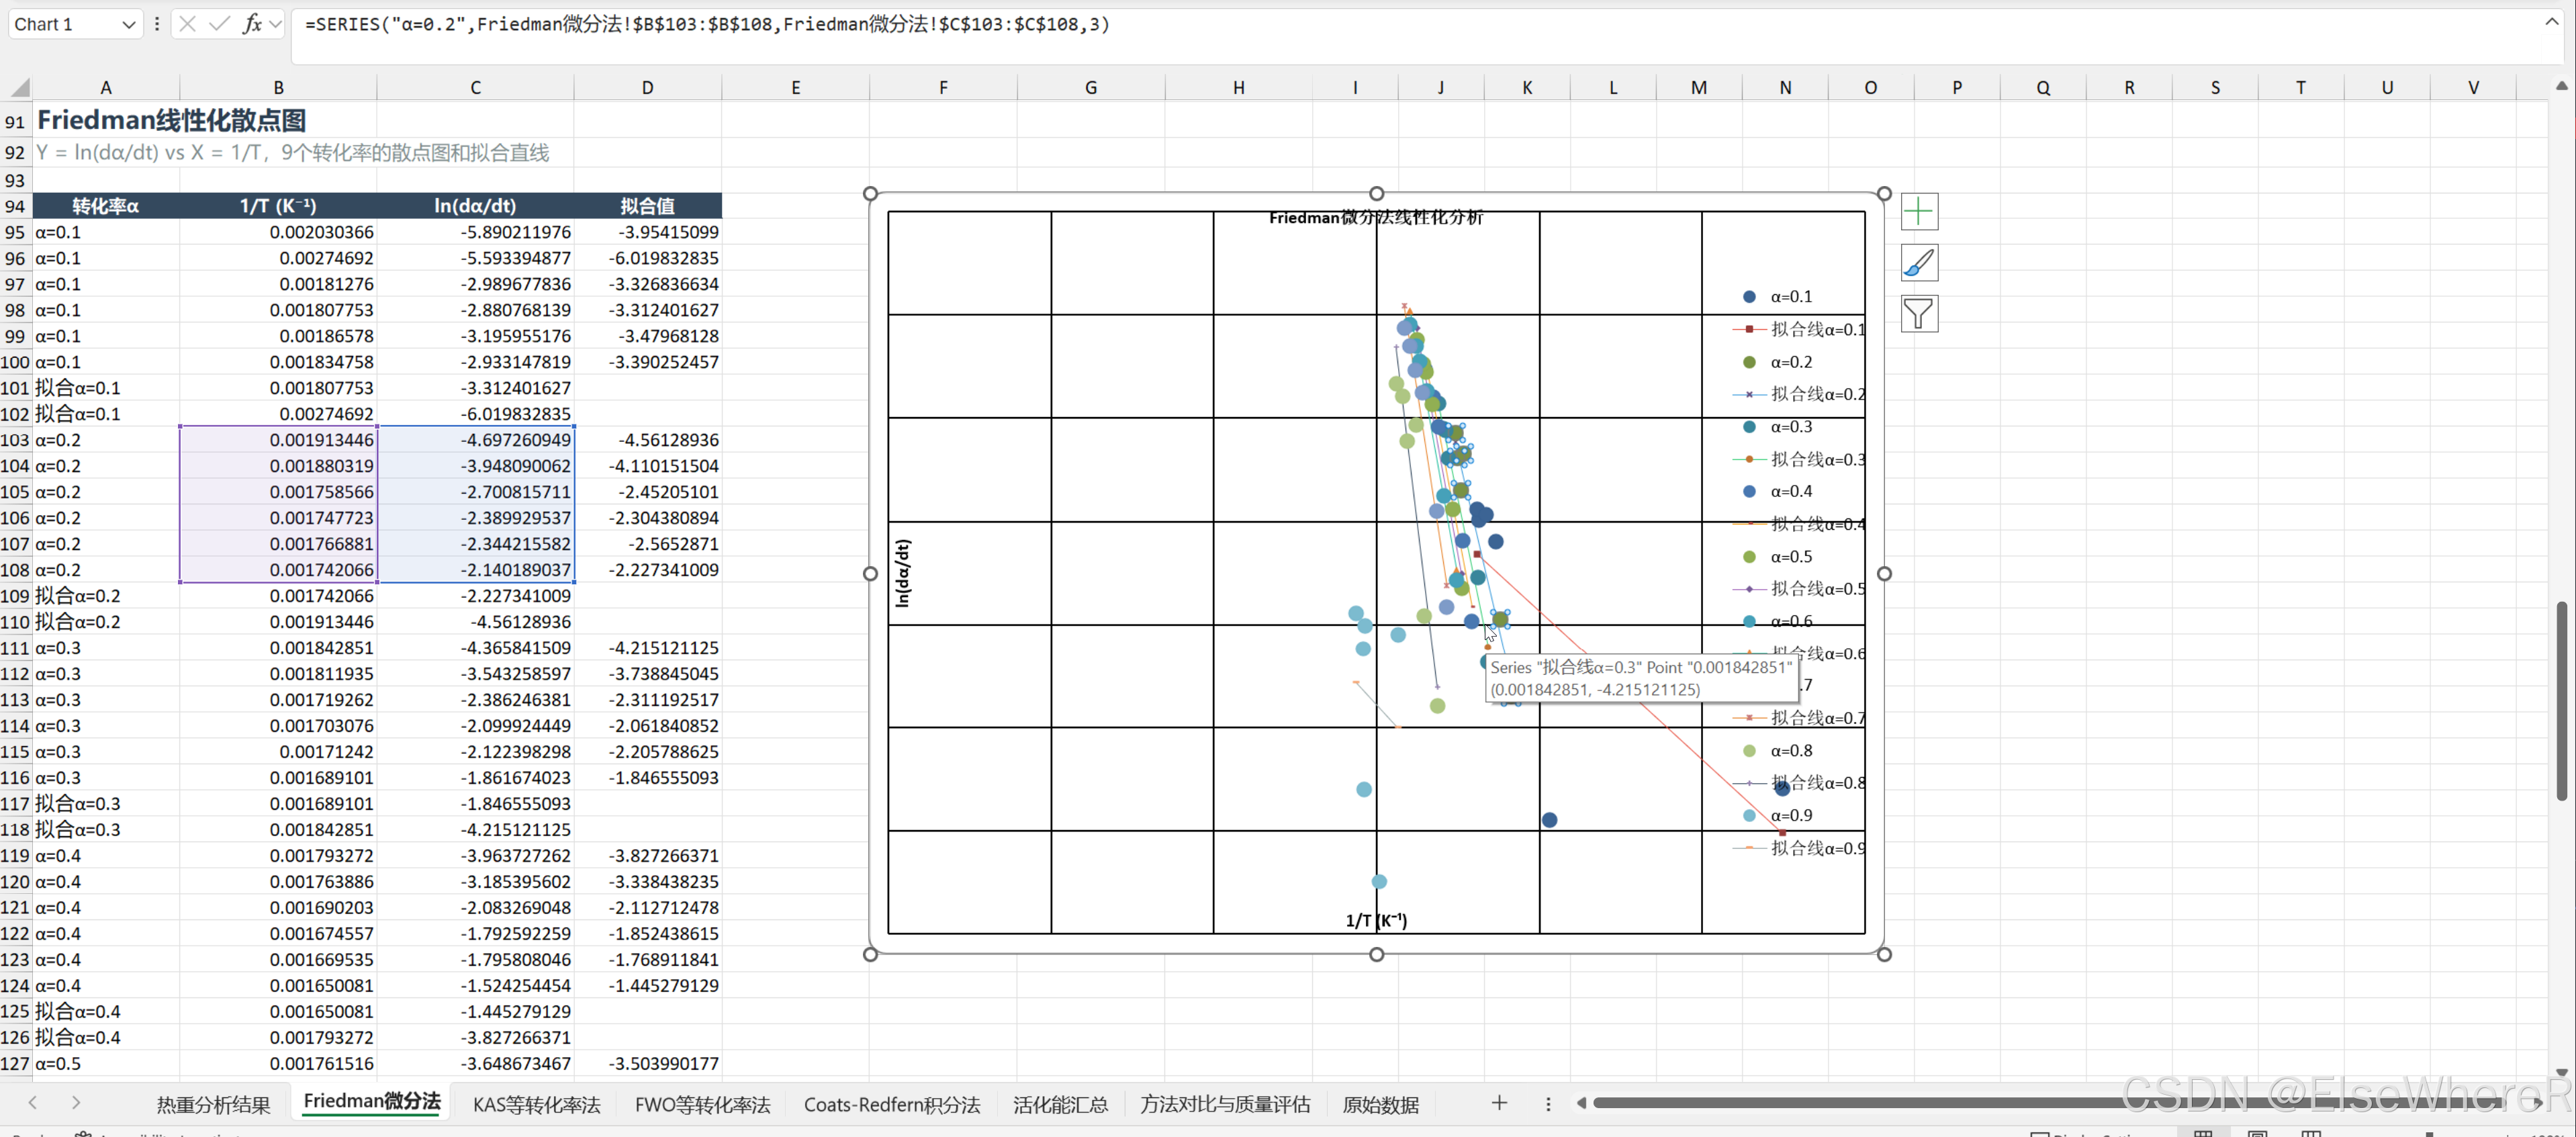
Task: Click the Select All corner triangle
Action: pos(19,87)
